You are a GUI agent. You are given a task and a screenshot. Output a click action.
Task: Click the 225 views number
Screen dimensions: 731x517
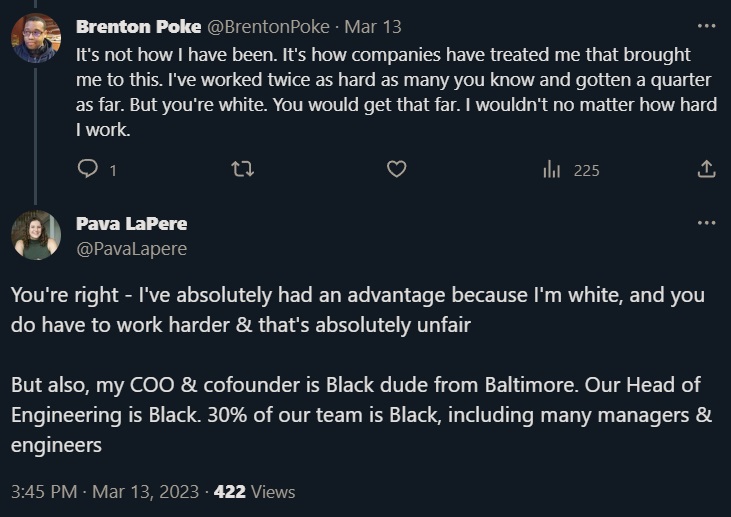[586, 171]
